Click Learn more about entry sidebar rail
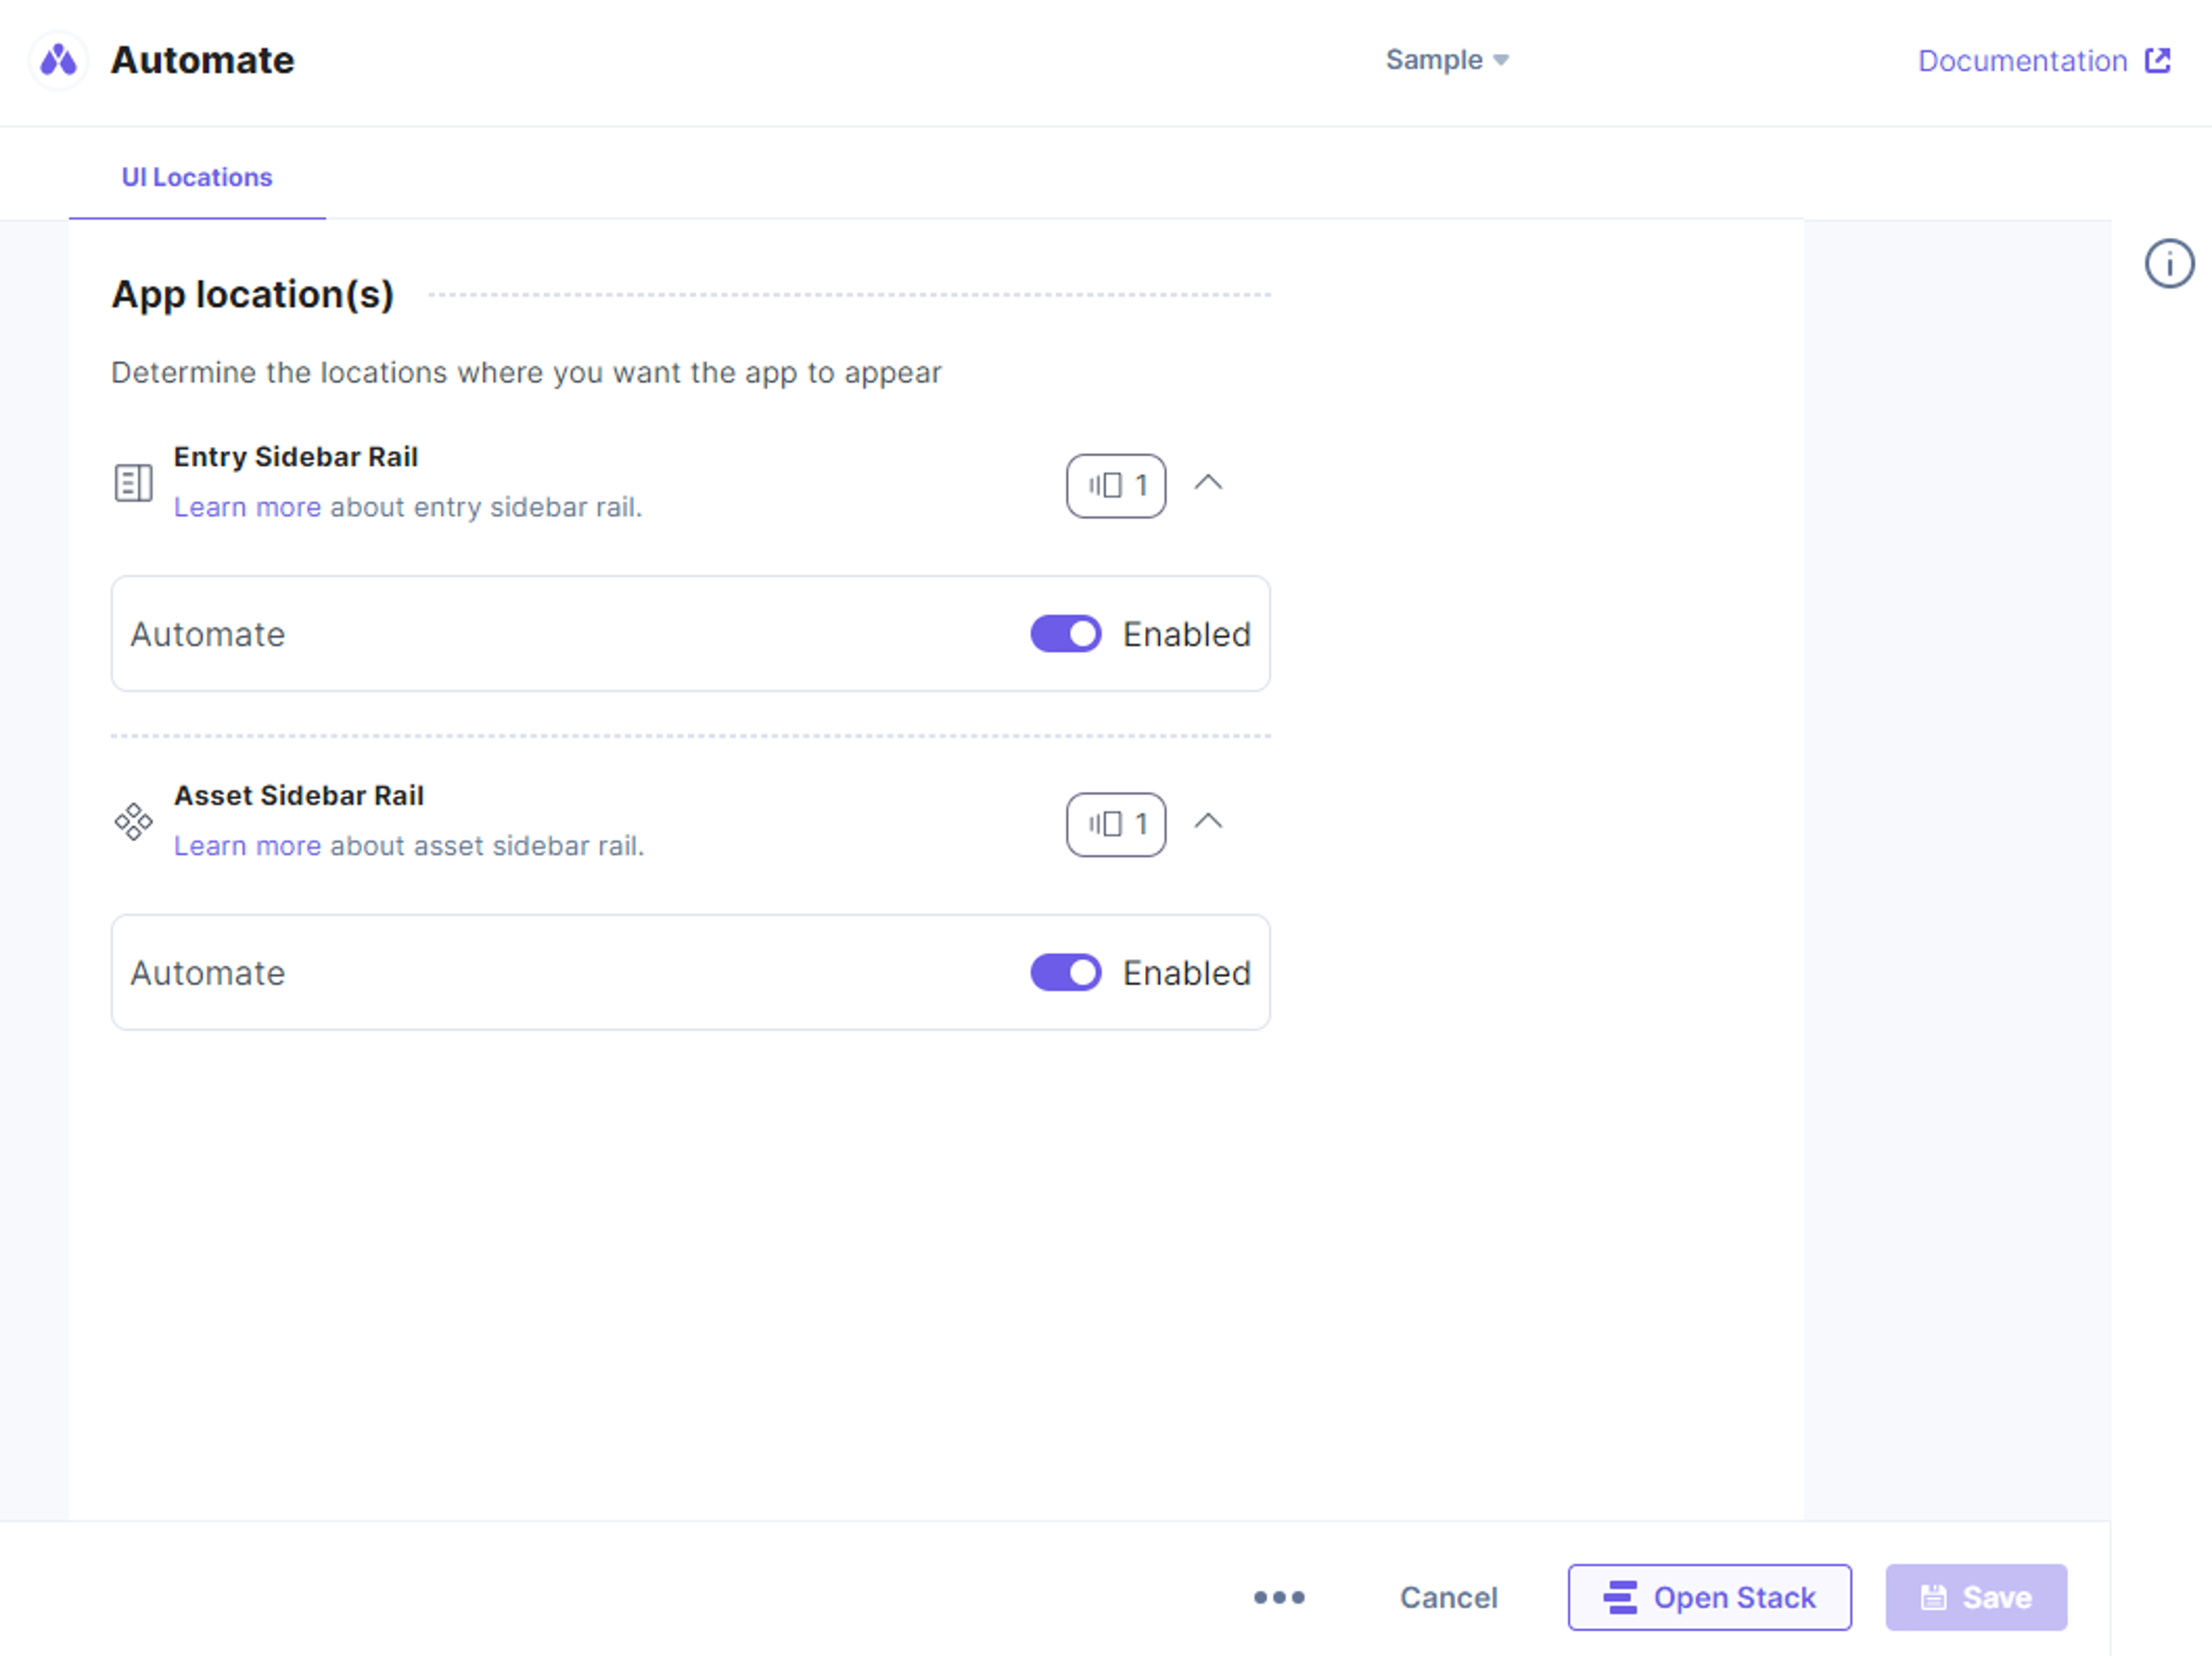 coord(247,507)
